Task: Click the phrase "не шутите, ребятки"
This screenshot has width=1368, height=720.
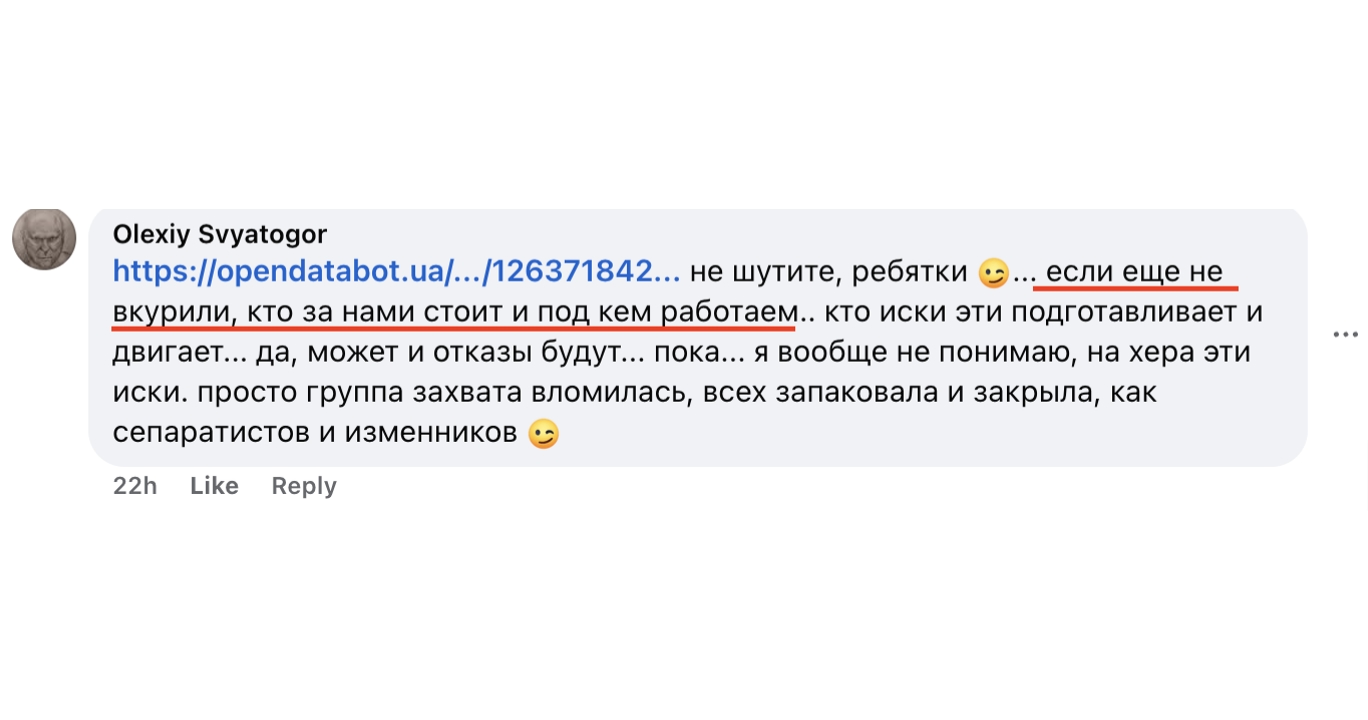Action: point(829,272)
